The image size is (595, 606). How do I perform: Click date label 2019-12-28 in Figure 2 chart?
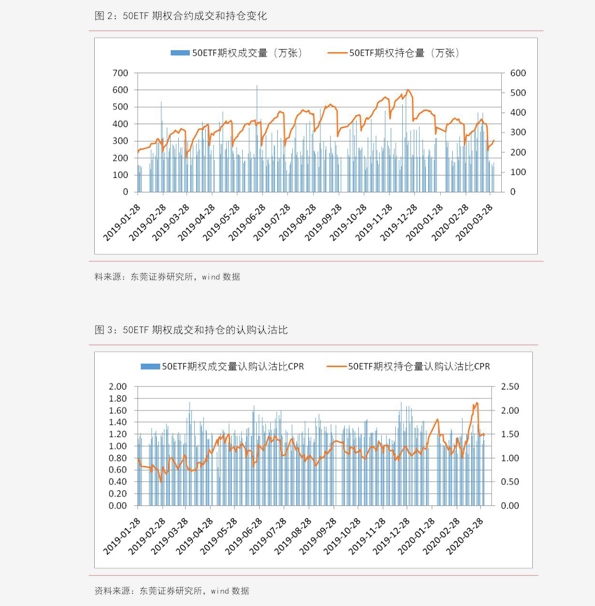click(399, 223)
